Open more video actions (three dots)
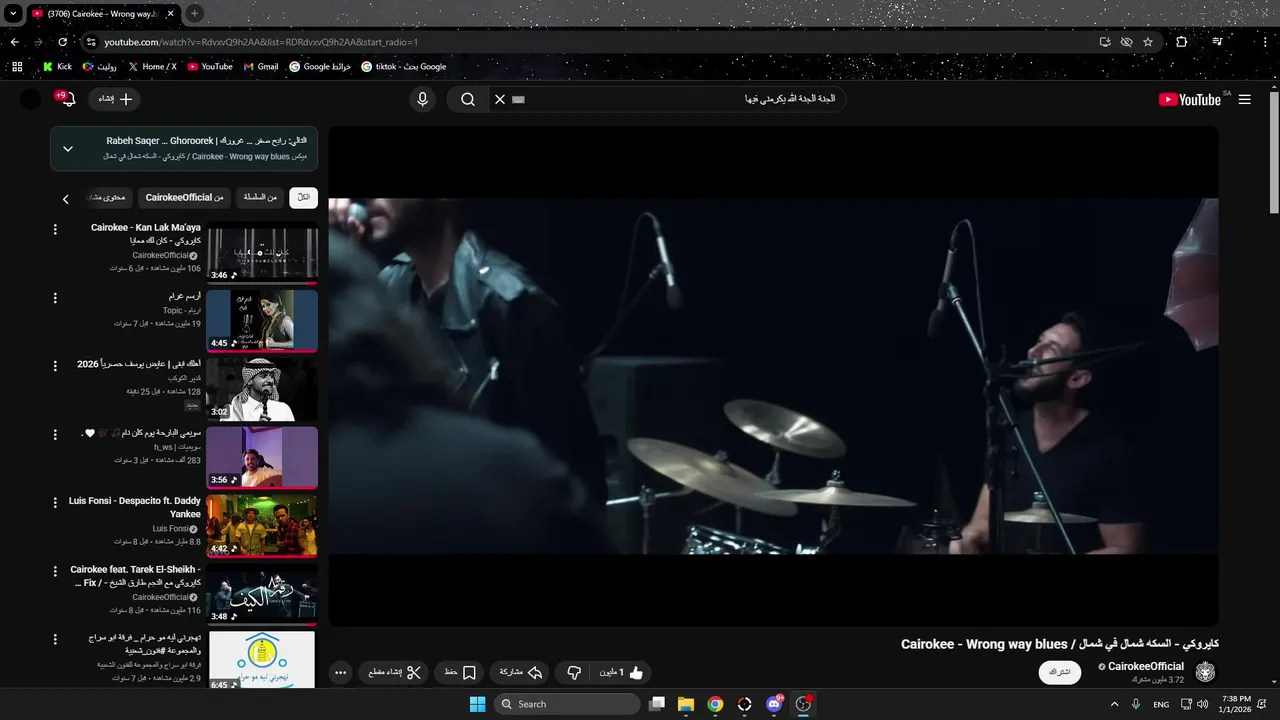The image size is (1280, 720). pos(340,673)
